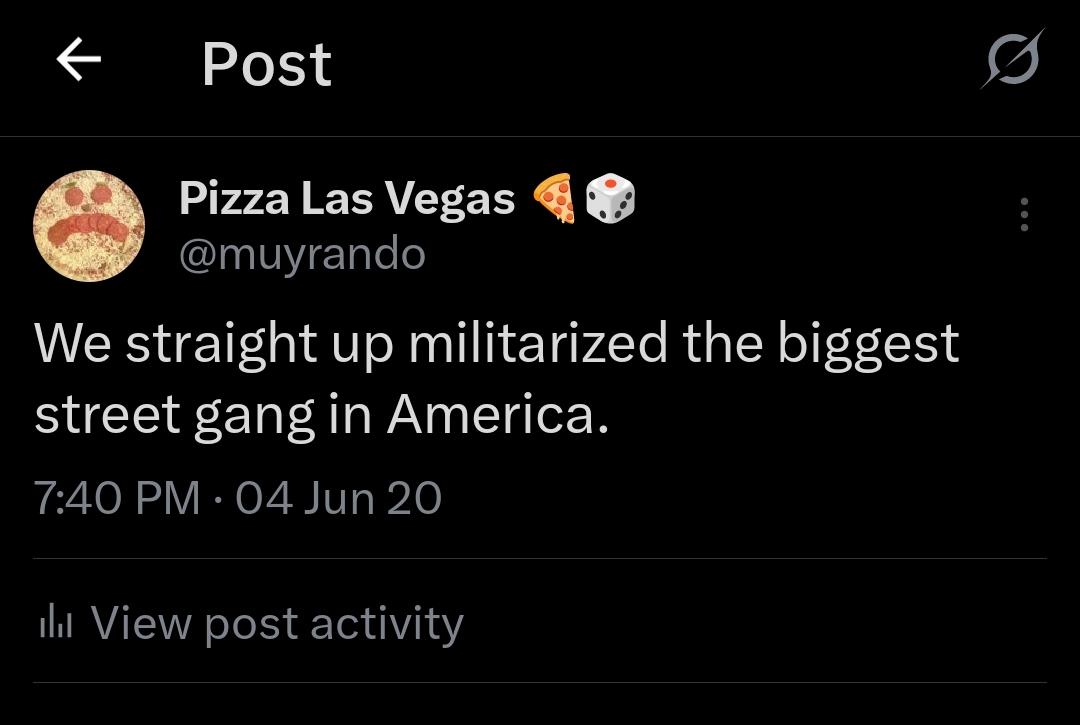This screenshot has height=725, width=1080.
Task: Click the post's first line of text
Action: pyautogui.click(x=496, y=344)
